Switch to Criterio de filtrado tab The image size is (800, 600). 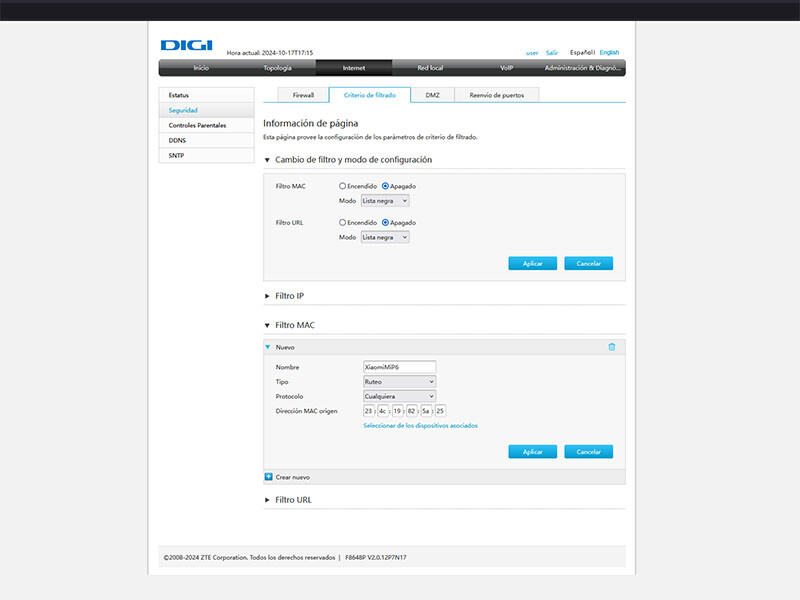[x=370, y=95]
